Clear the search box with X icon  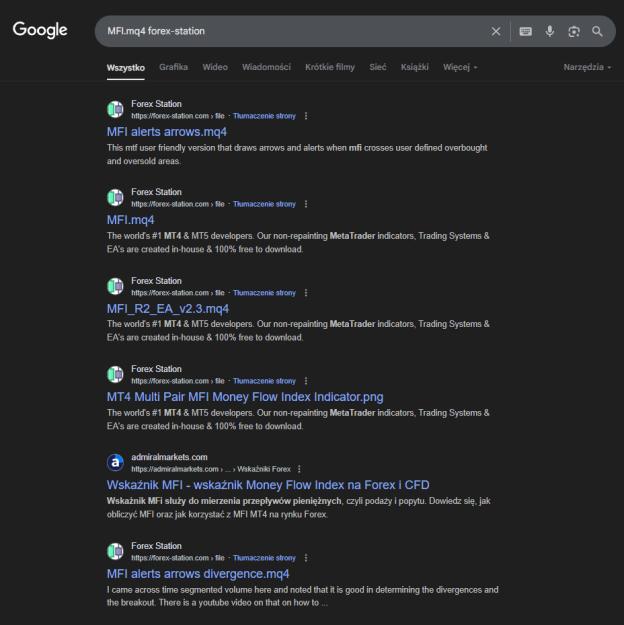496,31
